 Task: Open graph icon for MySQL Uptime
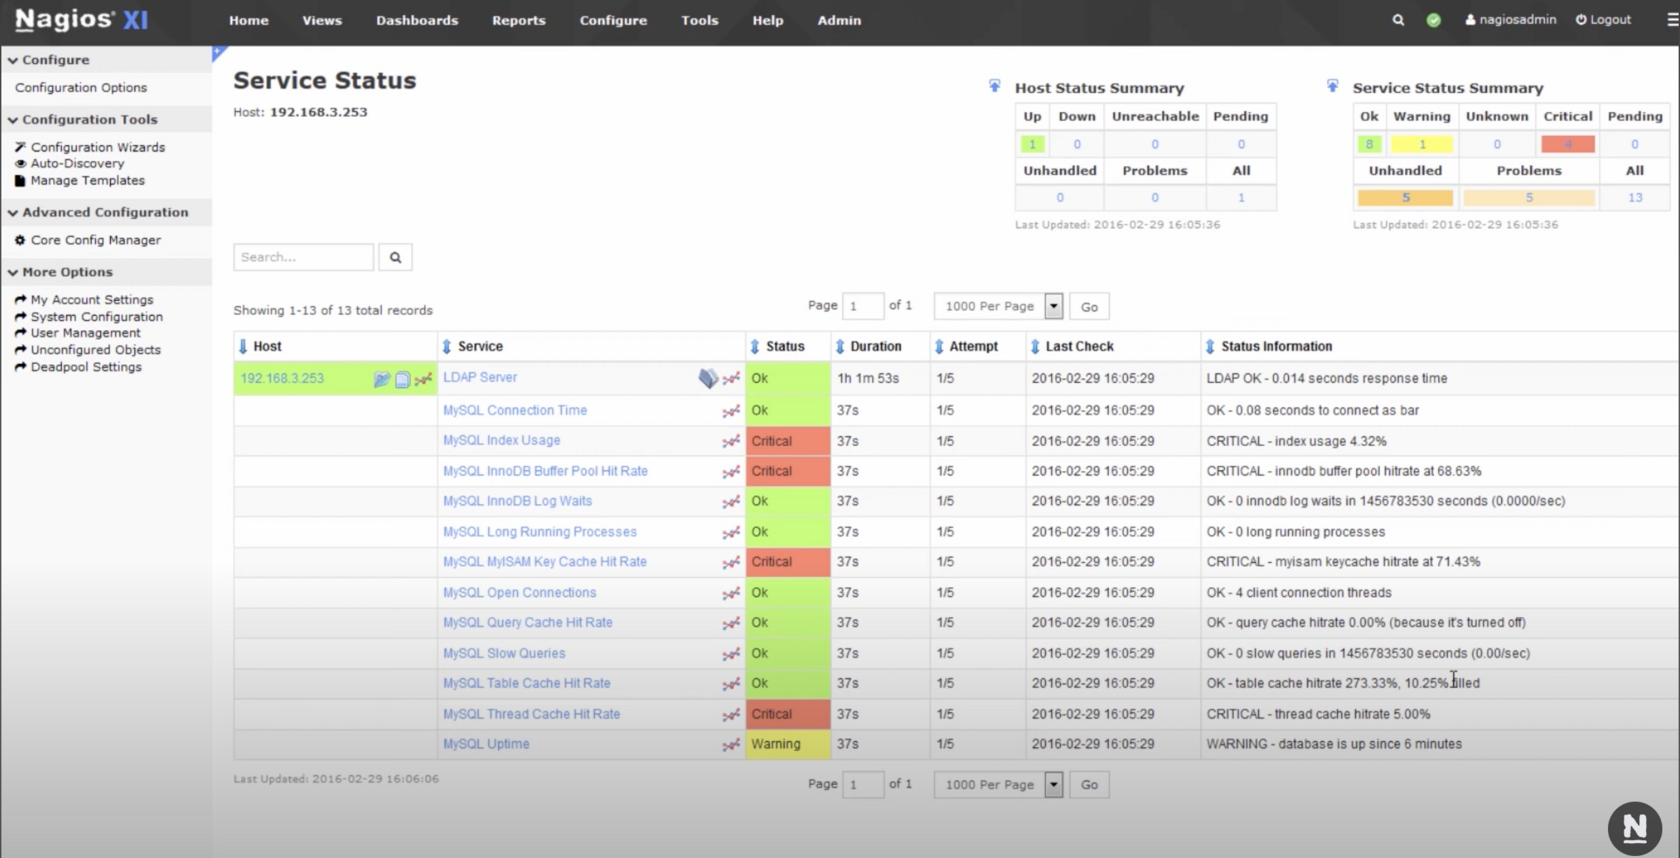(731, 745)
